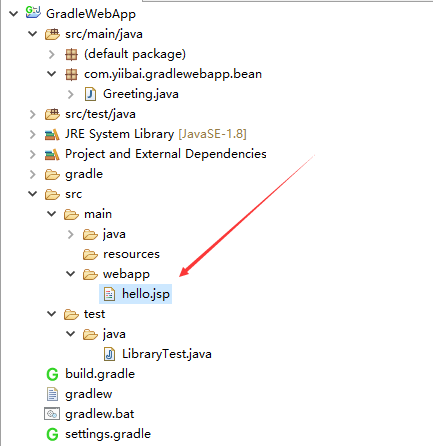Click the LibraryTest.java file icon

click(x=109, y=354)
